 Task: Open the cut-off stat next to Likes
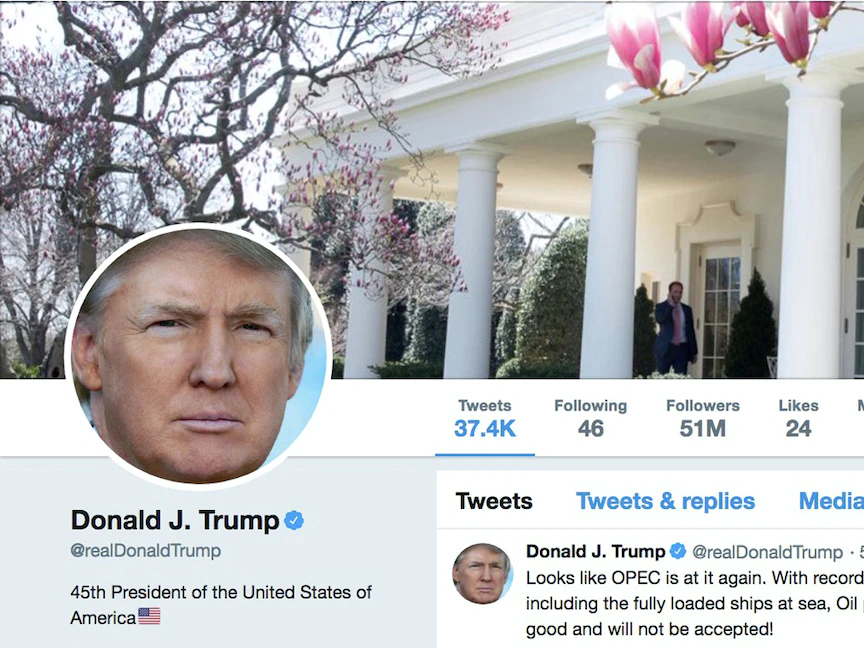[x=860, y=419]
